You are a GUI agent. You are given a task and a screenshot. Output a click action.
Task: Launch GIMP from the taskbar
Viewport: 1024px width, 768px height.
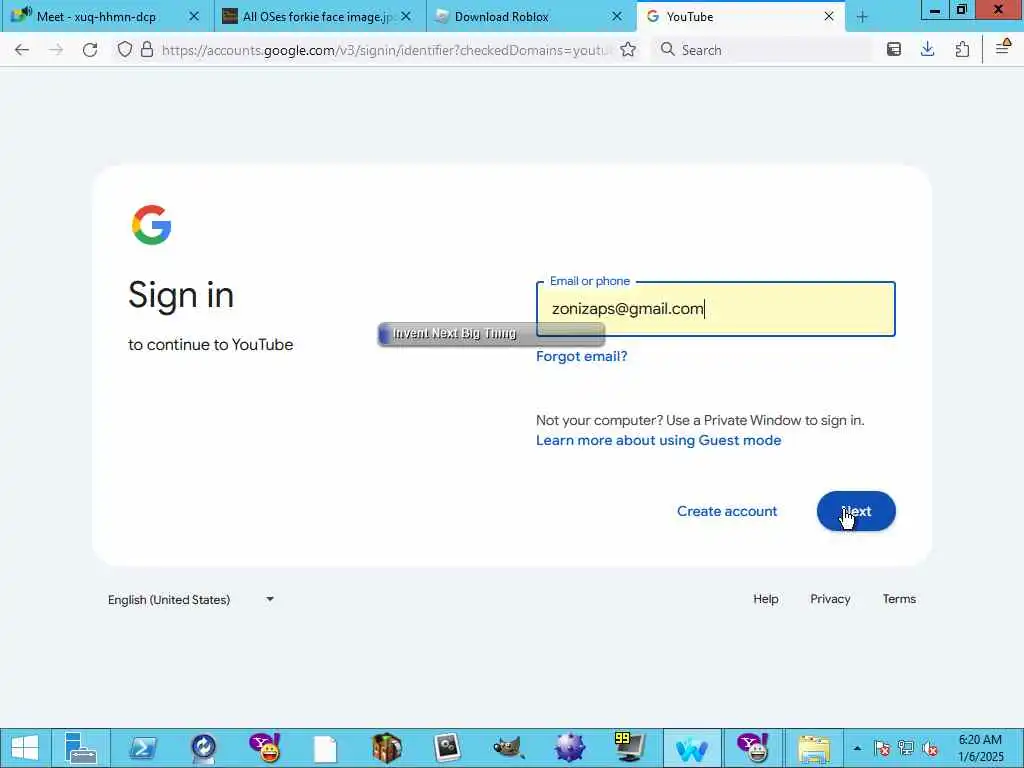click(x=508, y=748)
